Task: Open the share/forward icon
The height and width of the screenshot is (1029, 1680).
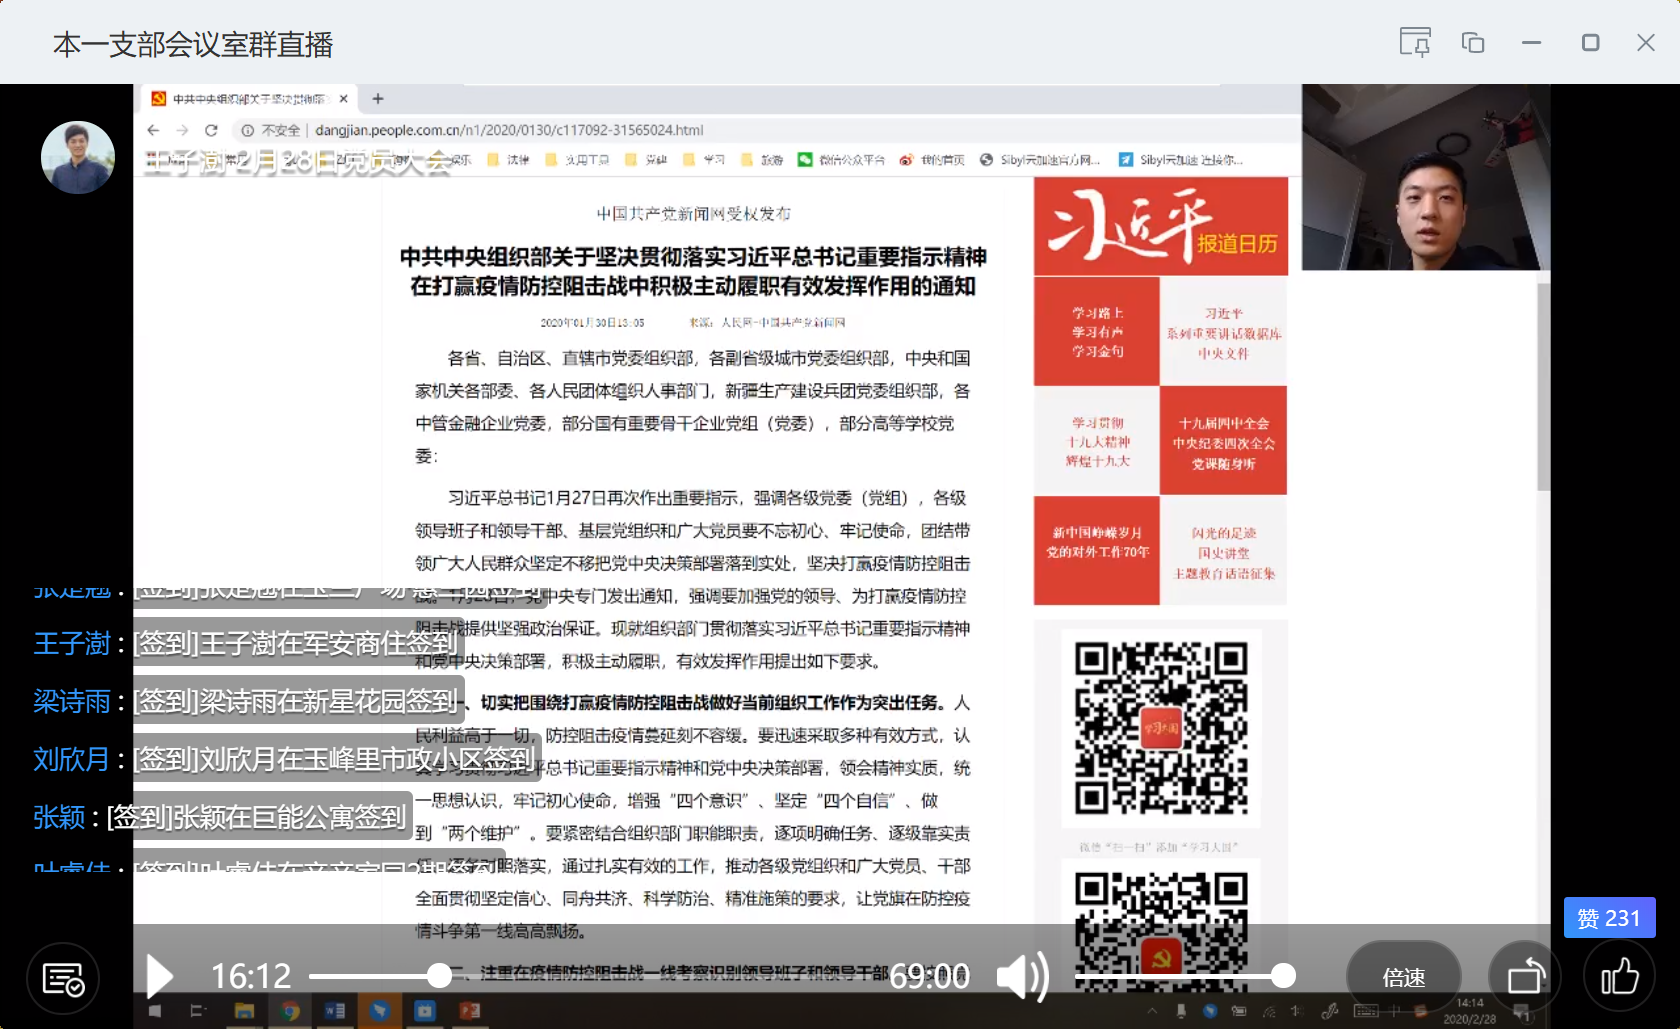Action: (1525, 976)
